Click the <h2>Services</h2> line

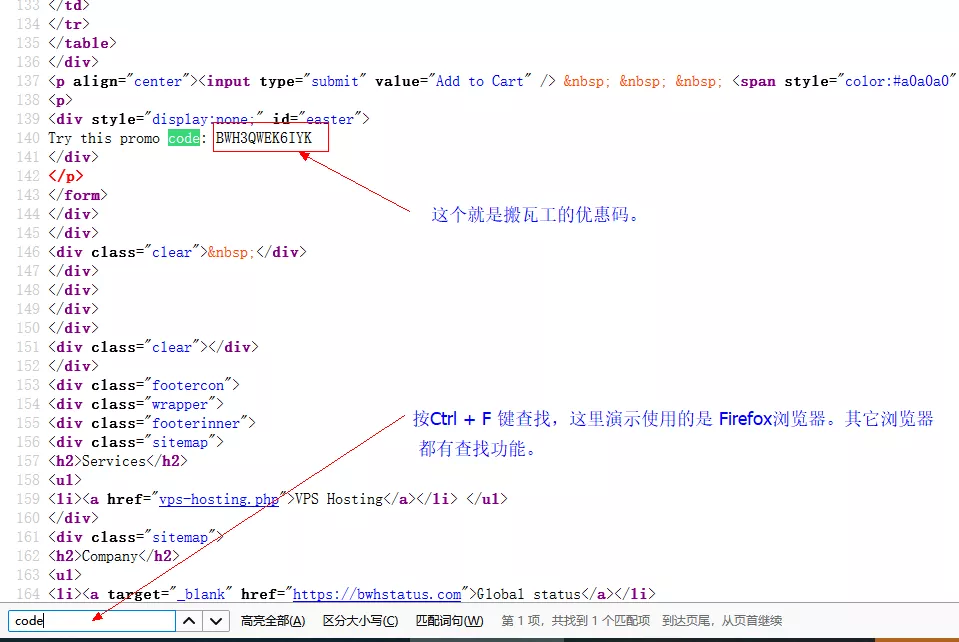[118, 461]
